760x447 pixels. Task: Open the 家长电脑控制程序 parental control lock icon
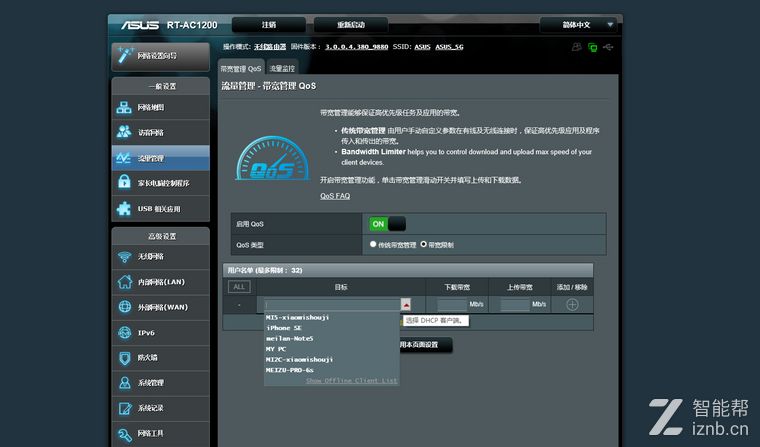point(125,182)
